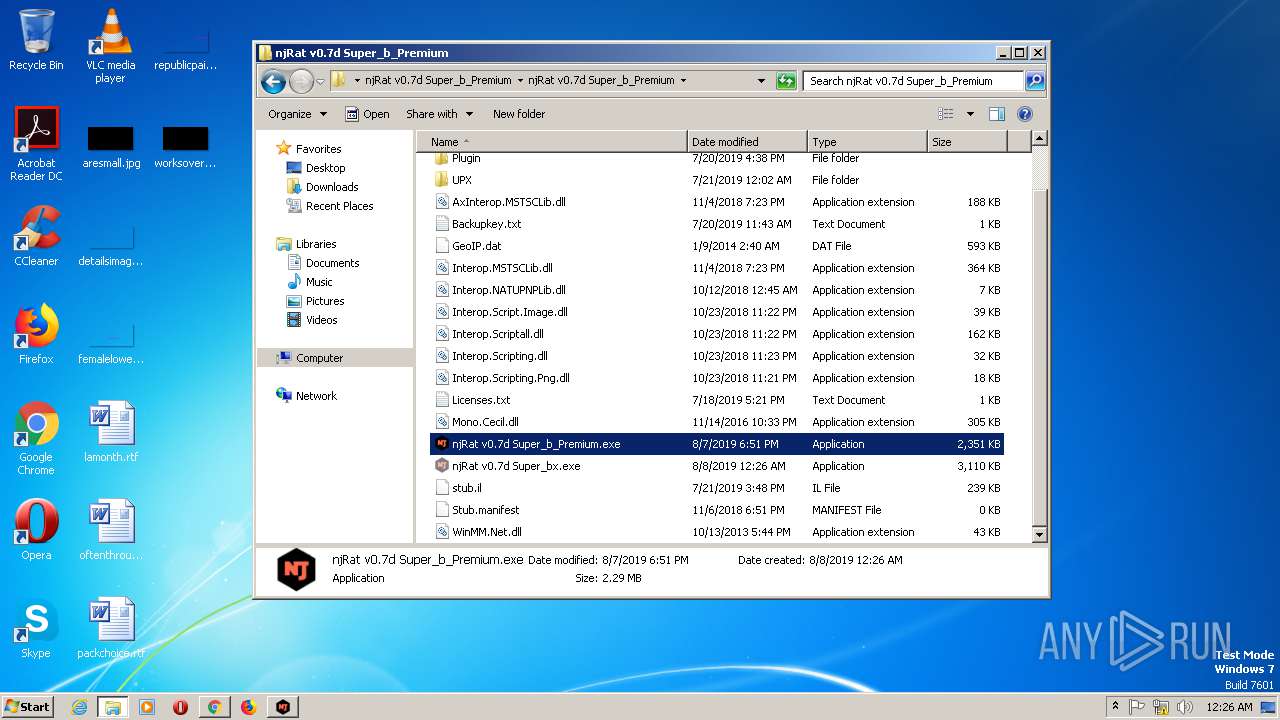Toggle the preview pane icon
This screenshot has height=720, width=1280.
pyautogui.click(x=996, y=114)
